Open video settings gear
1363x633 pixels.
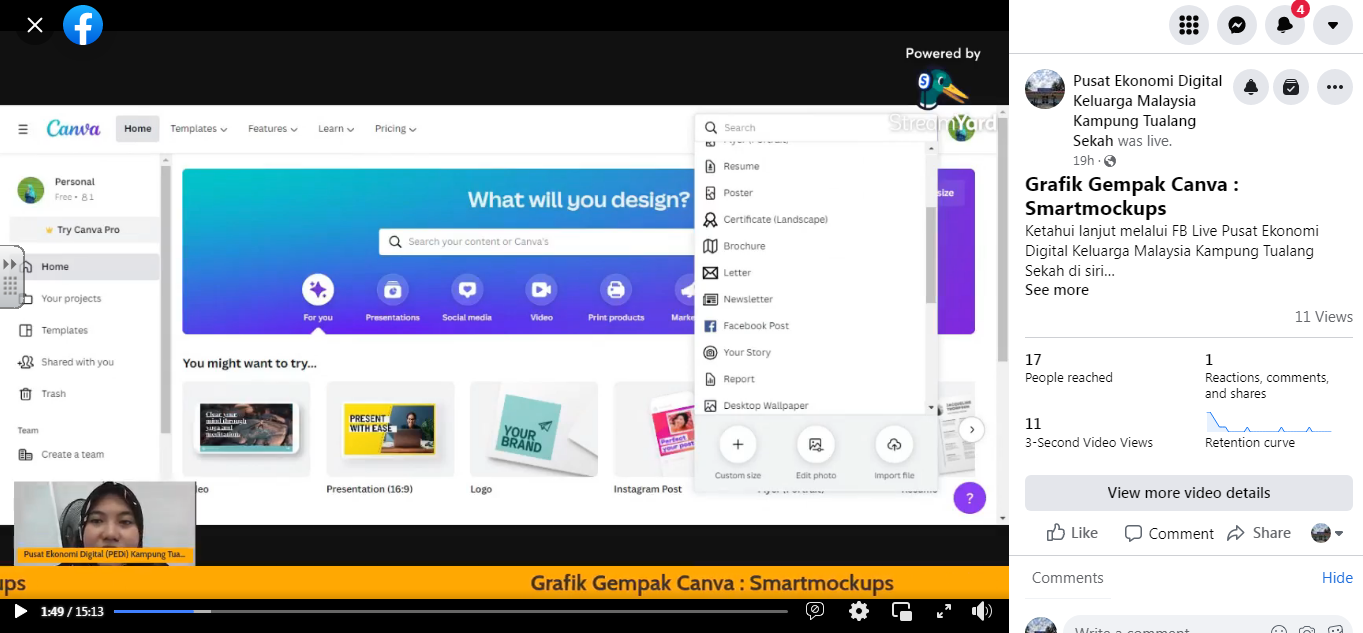[859, 611]
